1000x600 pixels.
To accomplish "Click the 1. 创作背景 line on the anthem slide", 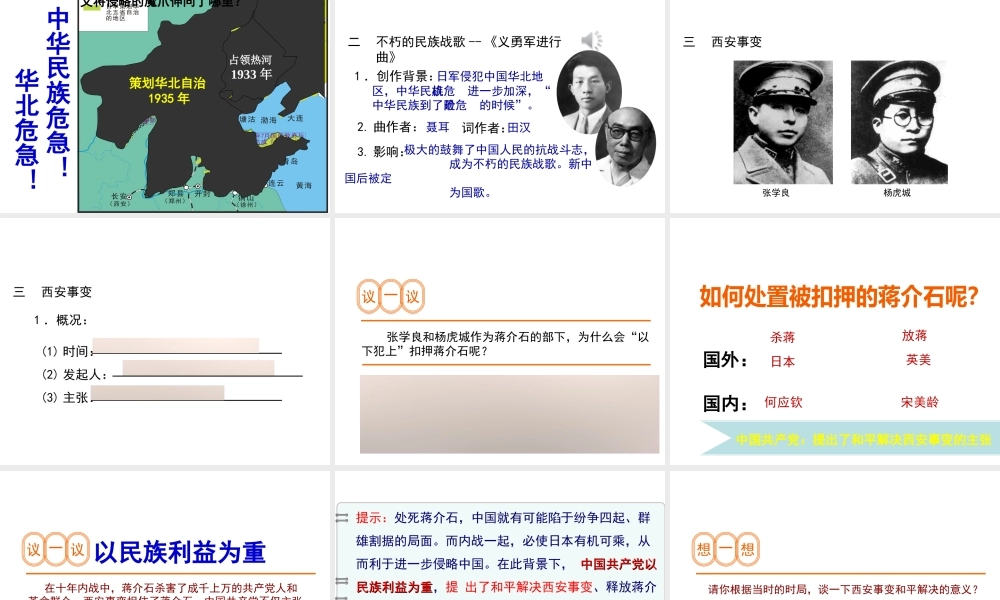I will 453,91.
